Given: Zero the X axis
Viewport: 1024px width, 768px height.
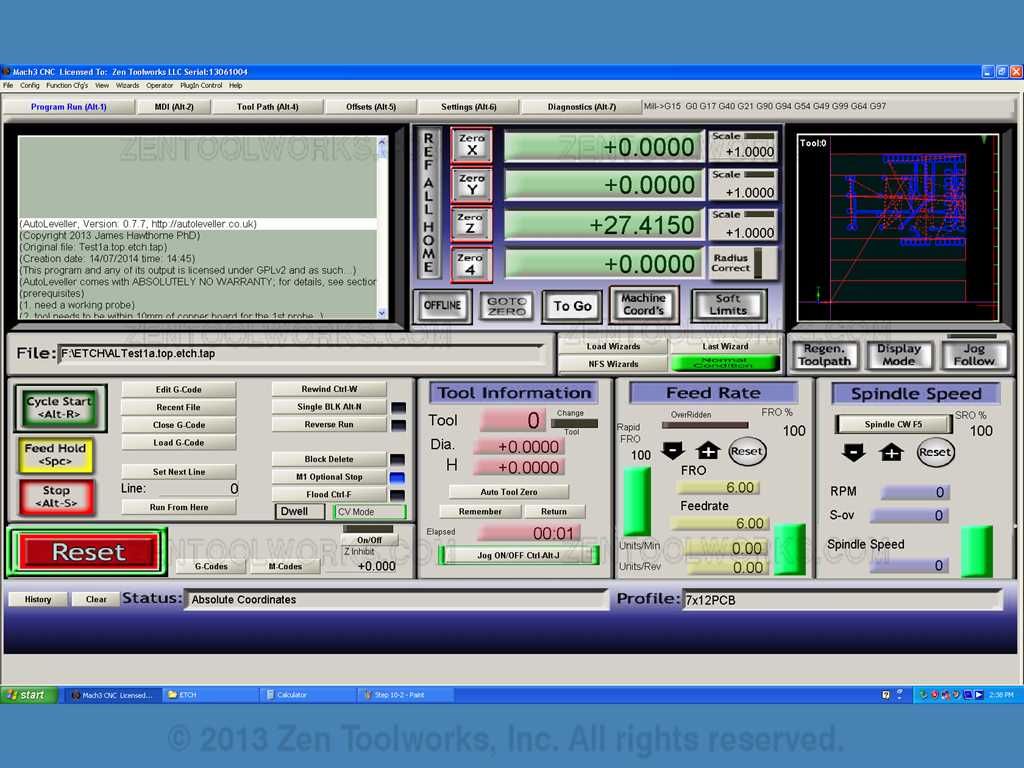Looking at the screenshot, I should point(472,145).
